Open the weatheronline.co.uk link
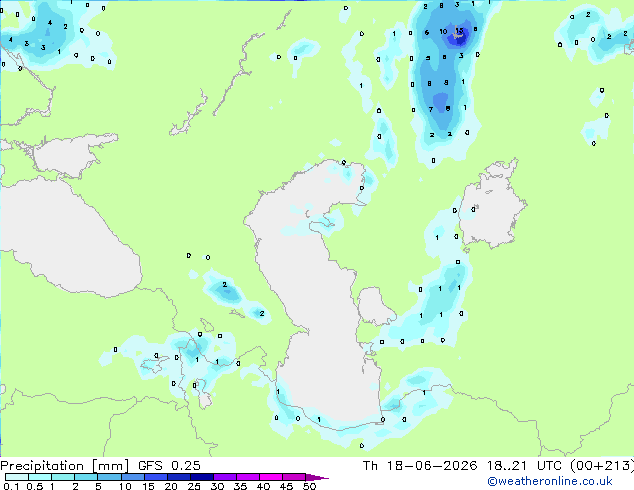 pos(550,481)
